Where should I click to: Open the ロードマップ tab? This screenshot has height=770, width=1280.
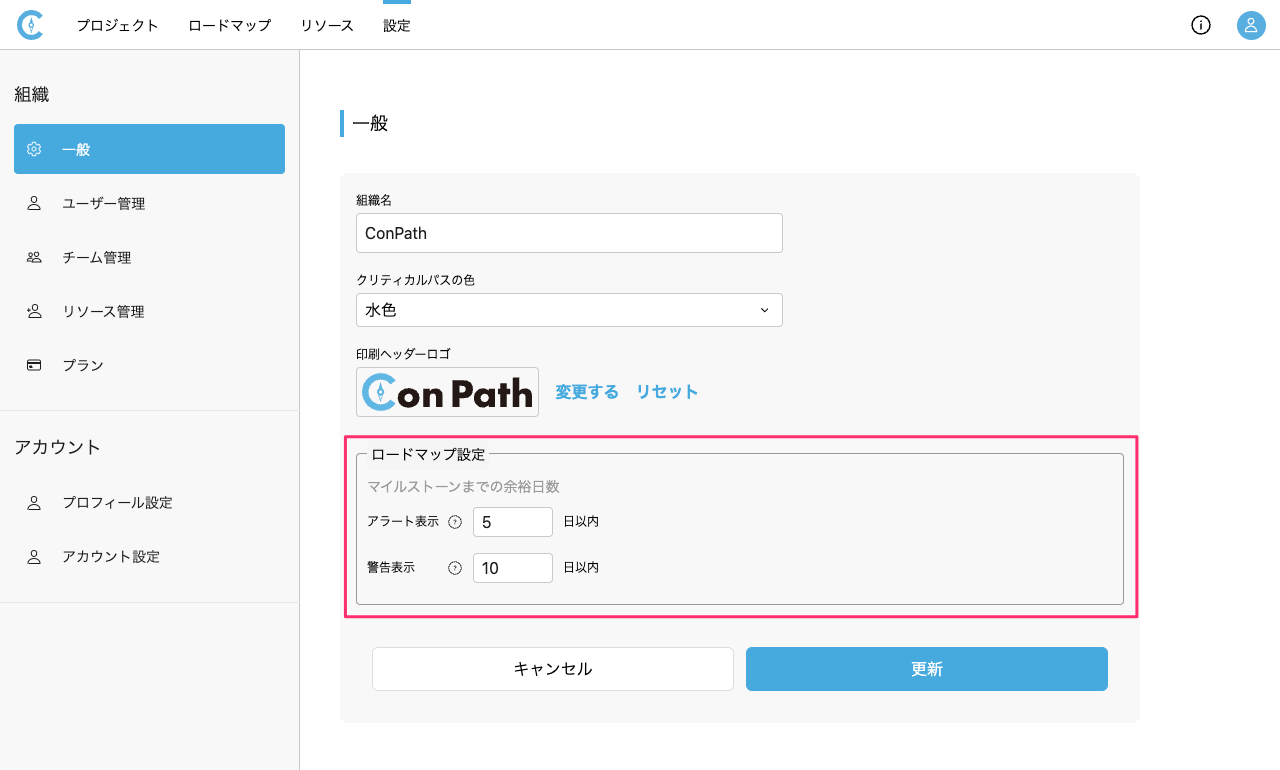click(x=230, y=26)
